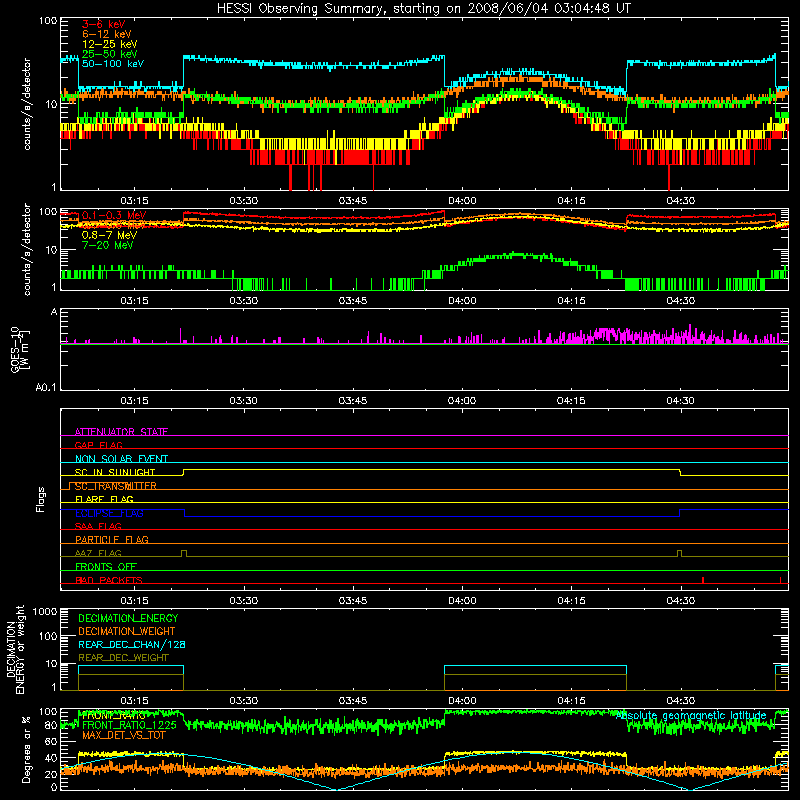Click the MAX_DET_VS_TOT legend label
Screen dimensions: 800x800
click(x=124, y=735)
